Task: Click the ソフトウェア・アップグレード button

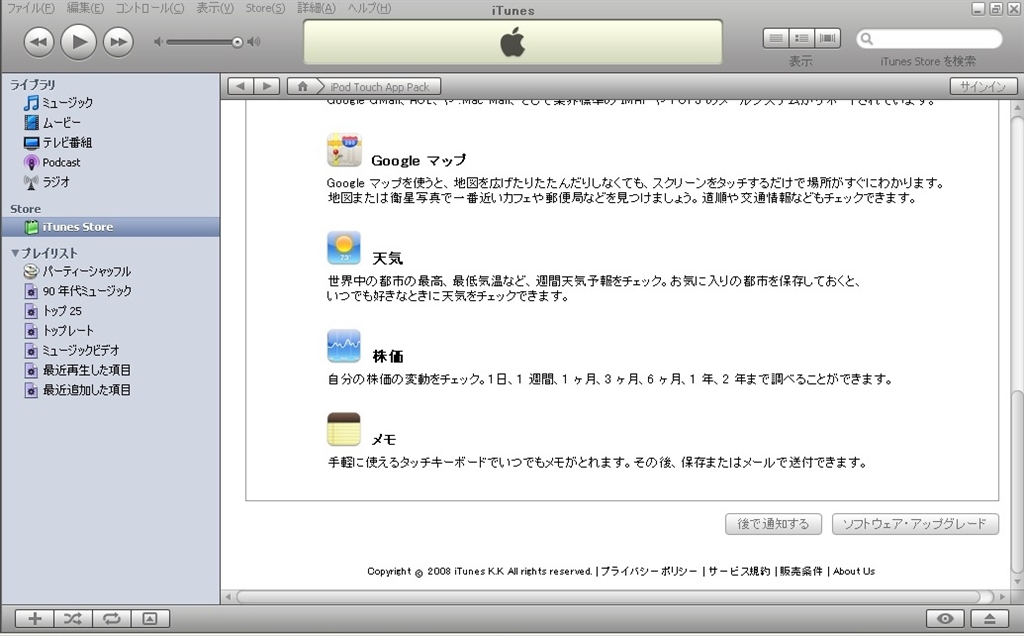Action: (x=915, y=524)
